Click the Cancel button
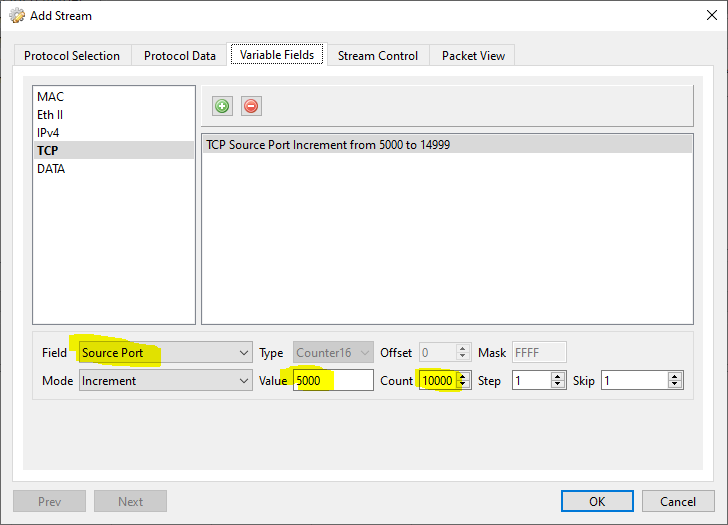Screen dimensions: 728x525 coord(678,501)
